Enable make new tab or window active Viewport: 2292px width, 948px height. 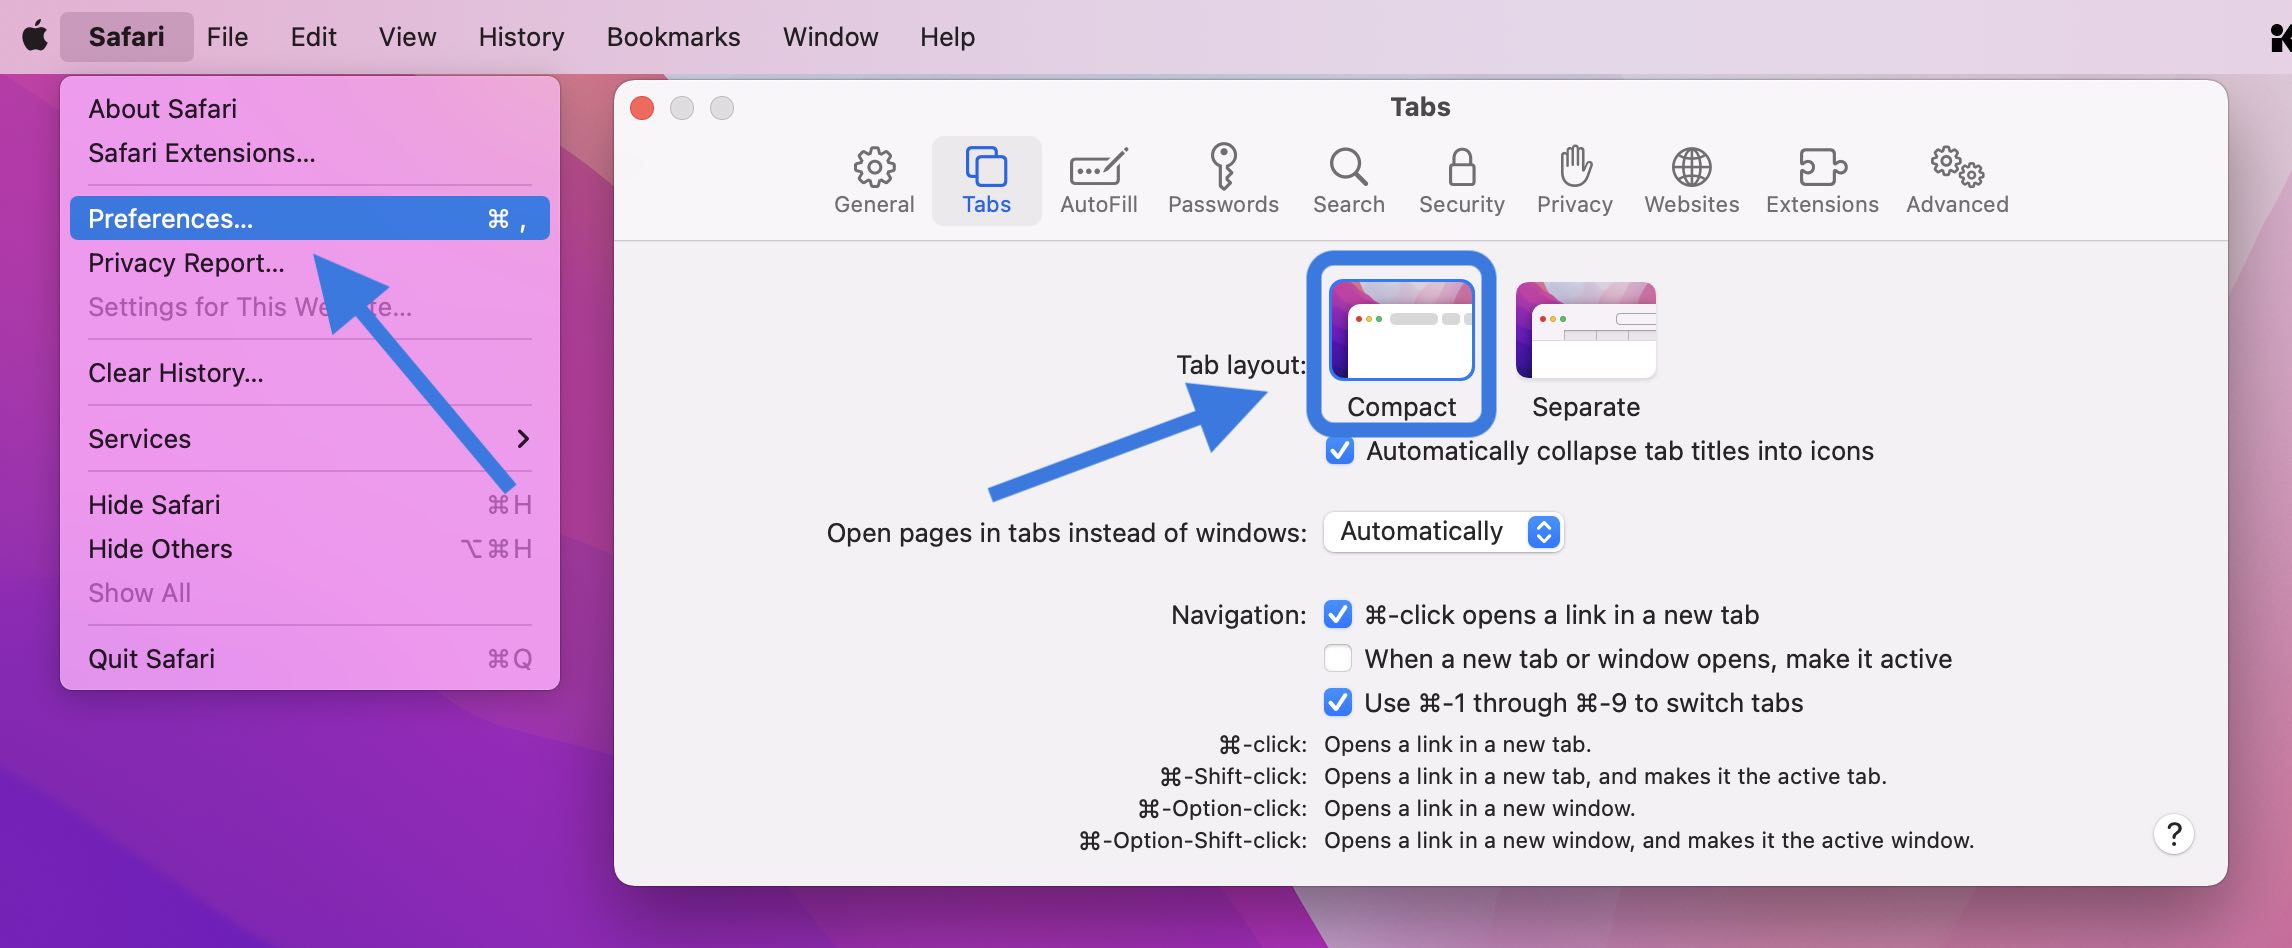[1338, 658]
